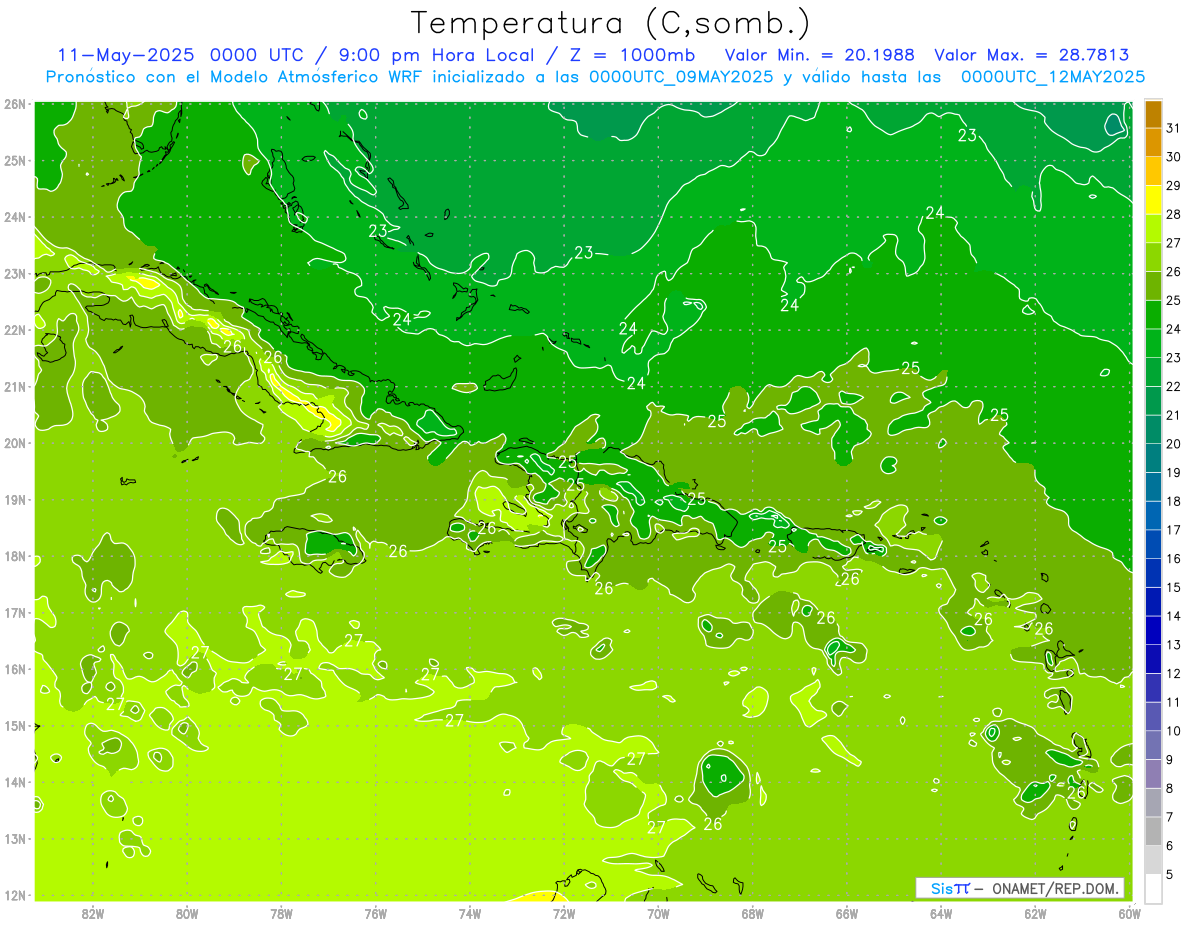Click the latitude axis label '24N'
Image resolution: width=1200 pixels, height=927 pixels.
click(x=15, y=217)
